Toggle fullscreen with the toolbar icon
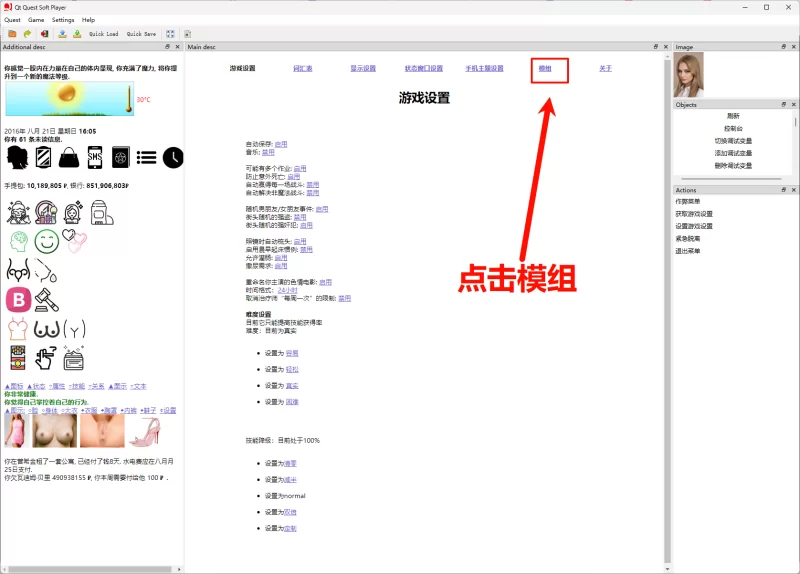This screenshot has width=800, height=574. click(170, 34)
